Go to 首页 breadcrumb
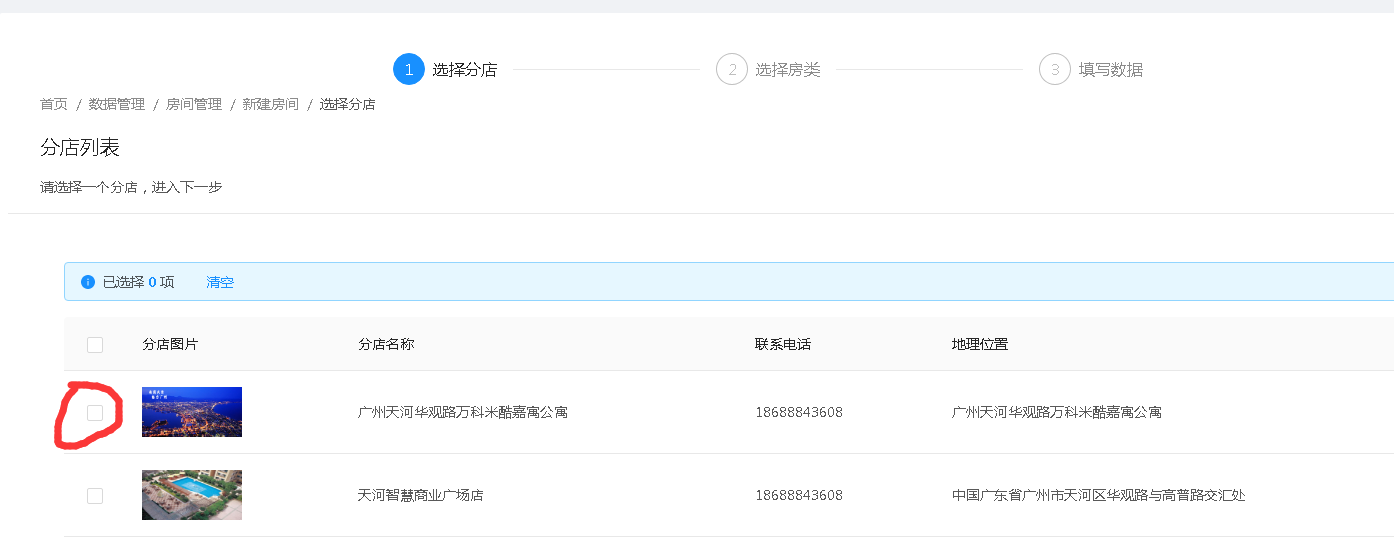1394x543 pixels. [x=54, y=104]
